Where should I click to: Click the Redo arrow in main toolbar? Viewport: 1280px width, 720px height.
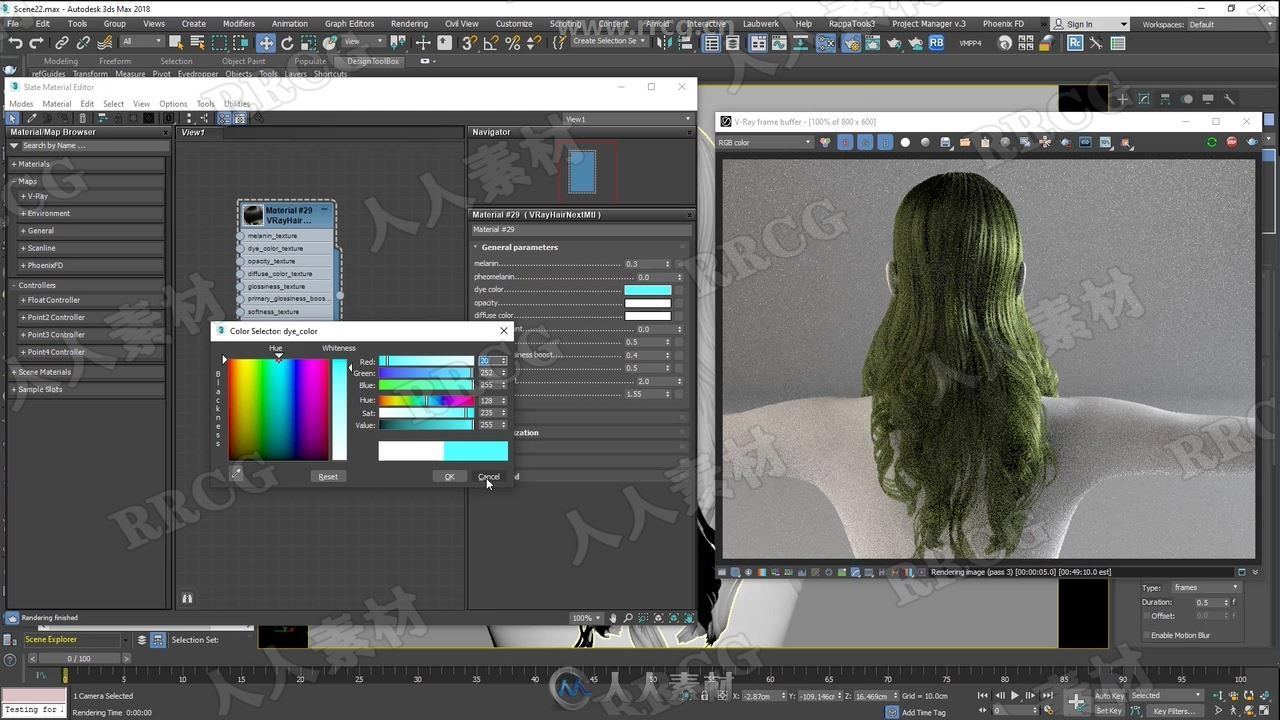(x=37, y=43)
